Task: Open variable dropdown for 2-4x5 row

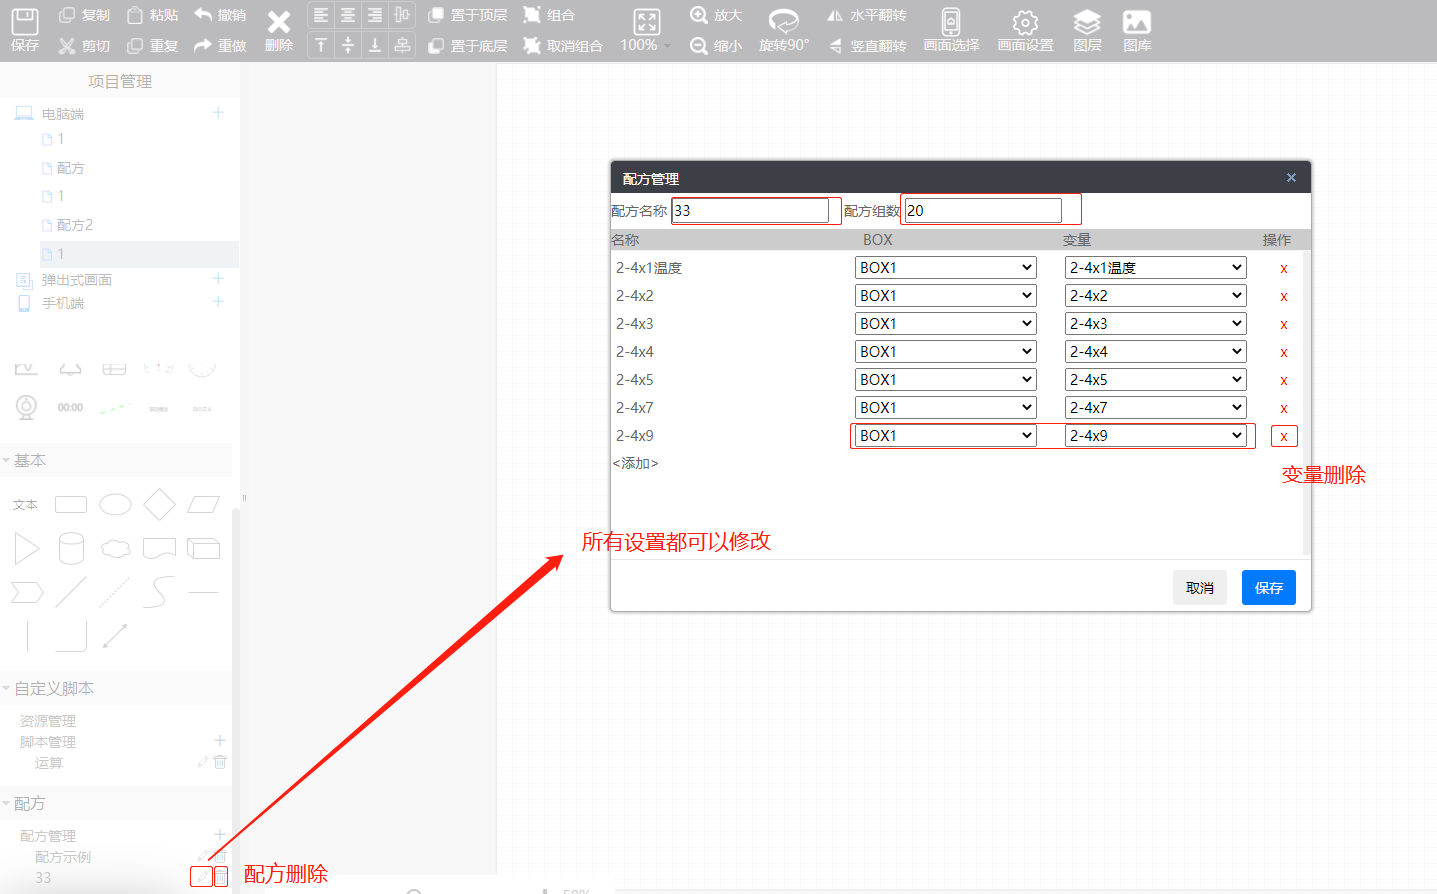Action: (x=1155, y=380)
